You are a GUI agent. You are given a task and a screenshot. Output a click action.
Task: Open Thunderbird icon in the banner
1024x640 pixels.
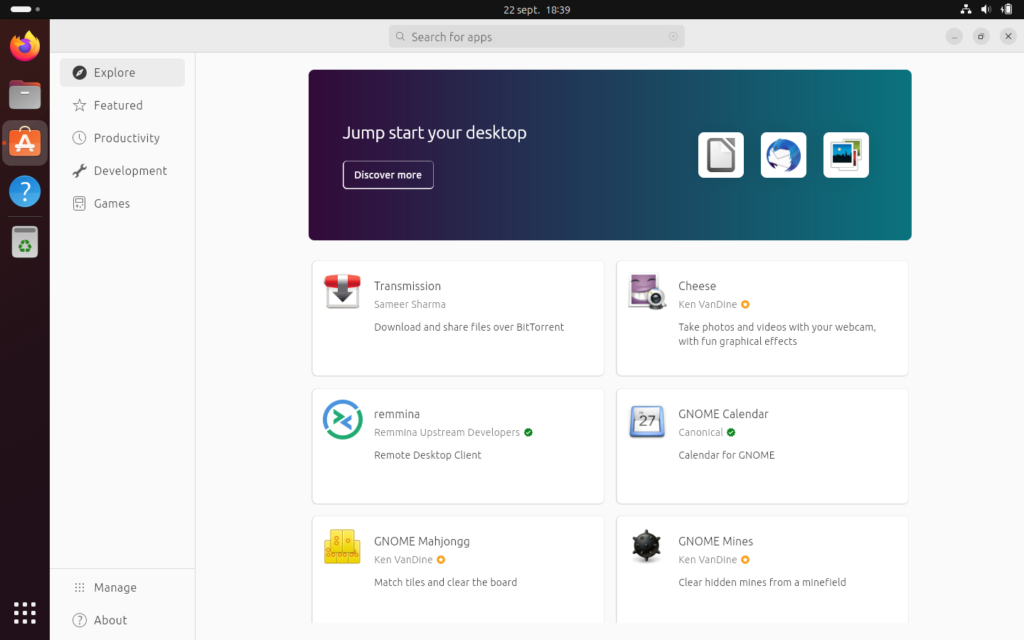coord(783,155)
